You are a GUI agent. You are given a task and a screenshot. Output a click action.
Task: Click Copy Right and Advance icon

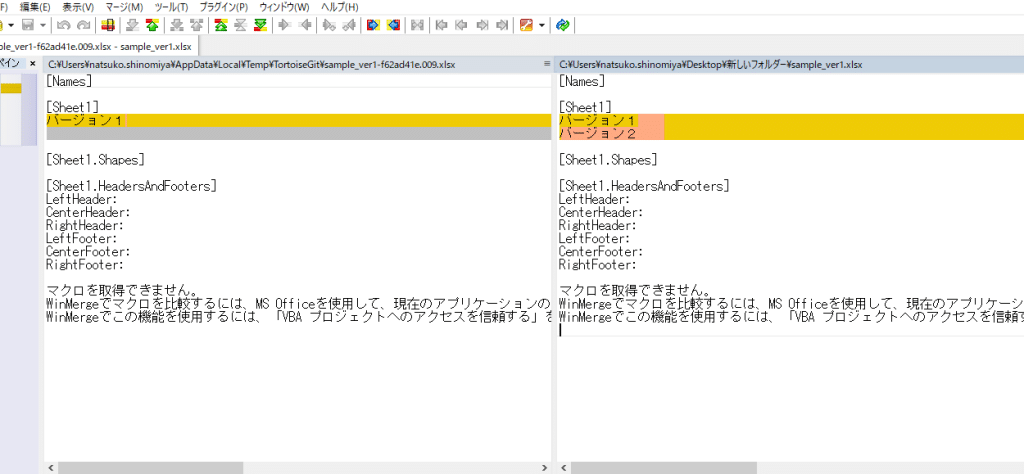328,25
